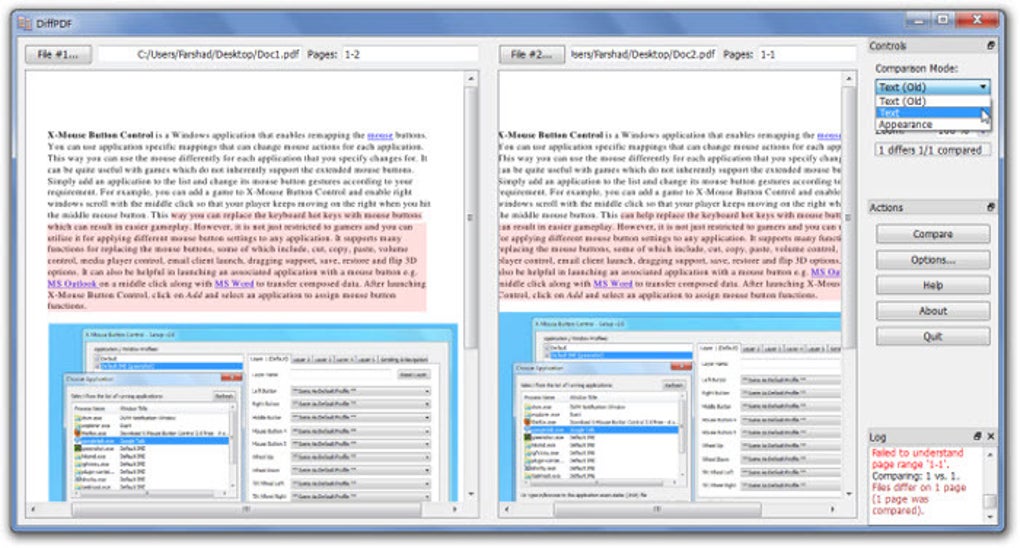Open the Options... dialog
The height and width of the screenshot is (548, 1020).
pyautogui.click(x=933, y=260)
